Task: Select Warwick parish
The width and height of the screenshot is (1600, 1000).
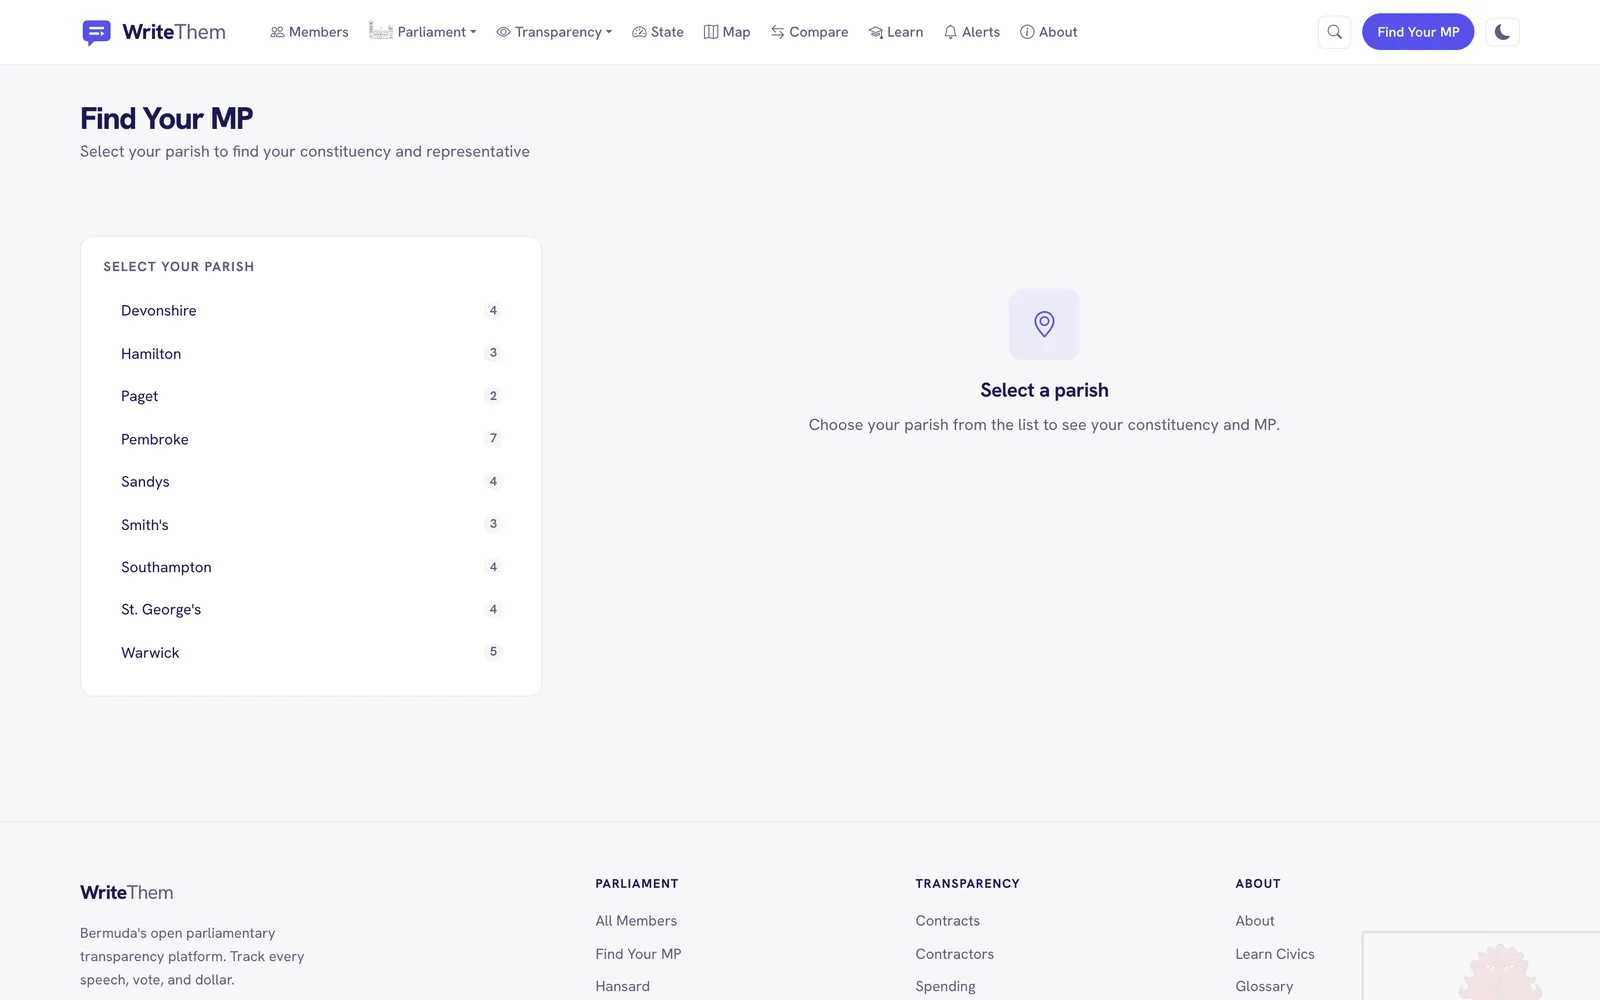Action: [x=311, y=652]
